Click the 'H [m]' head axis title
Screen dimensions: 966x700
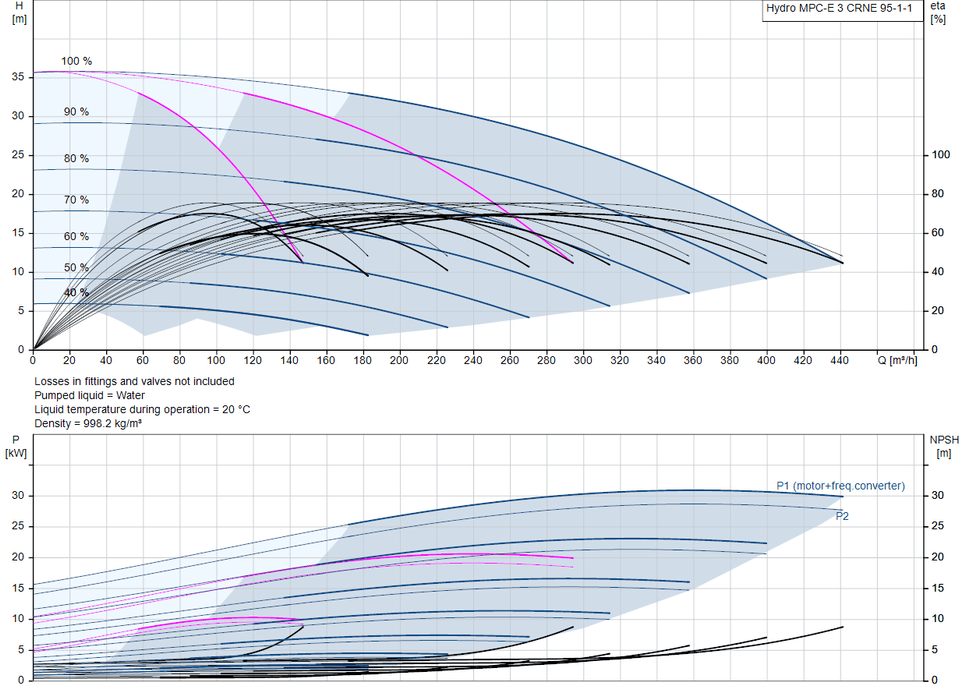click(x=19, y=12)
